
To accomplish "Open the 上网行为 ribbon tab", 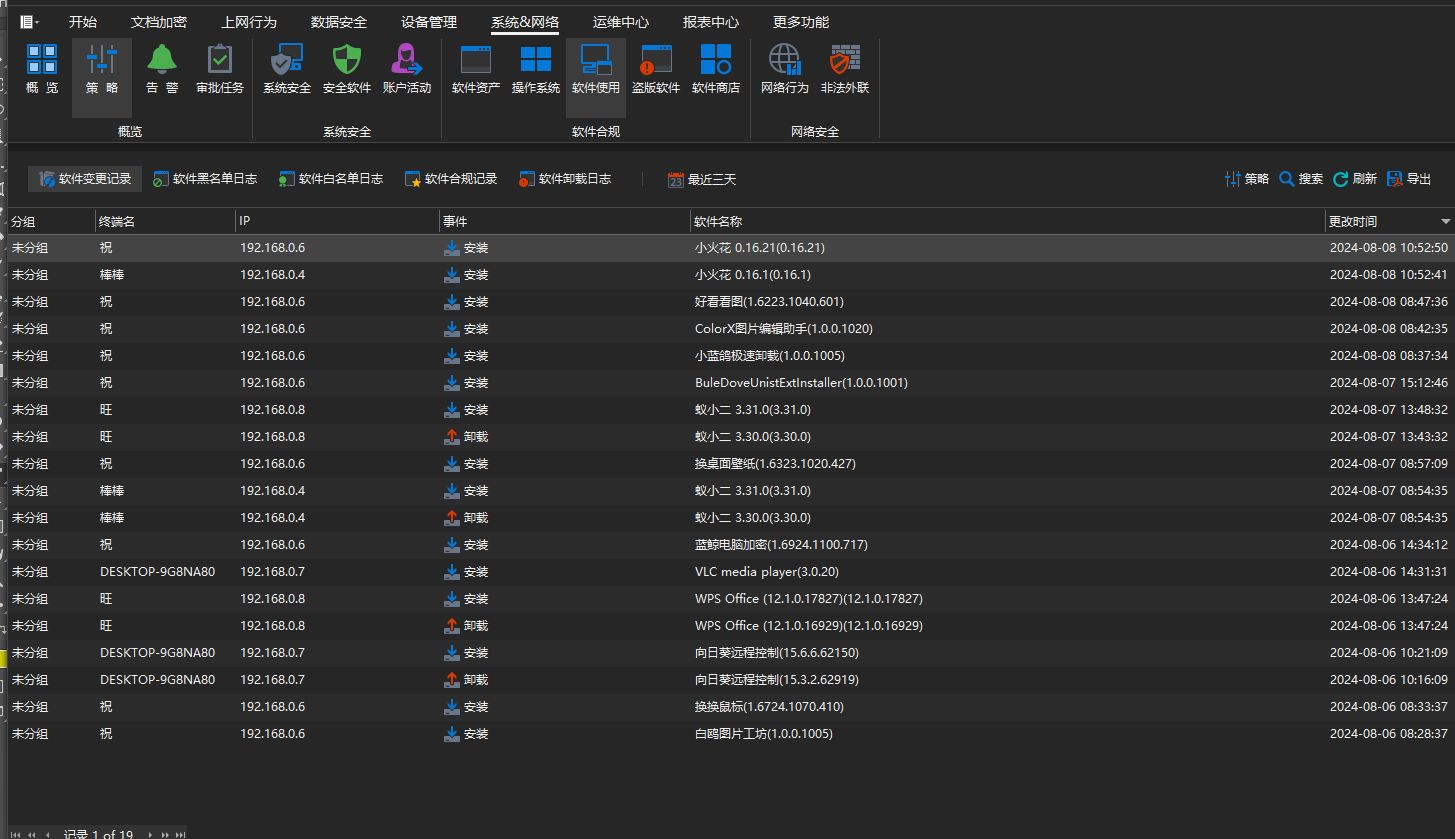I will [249, 22].
